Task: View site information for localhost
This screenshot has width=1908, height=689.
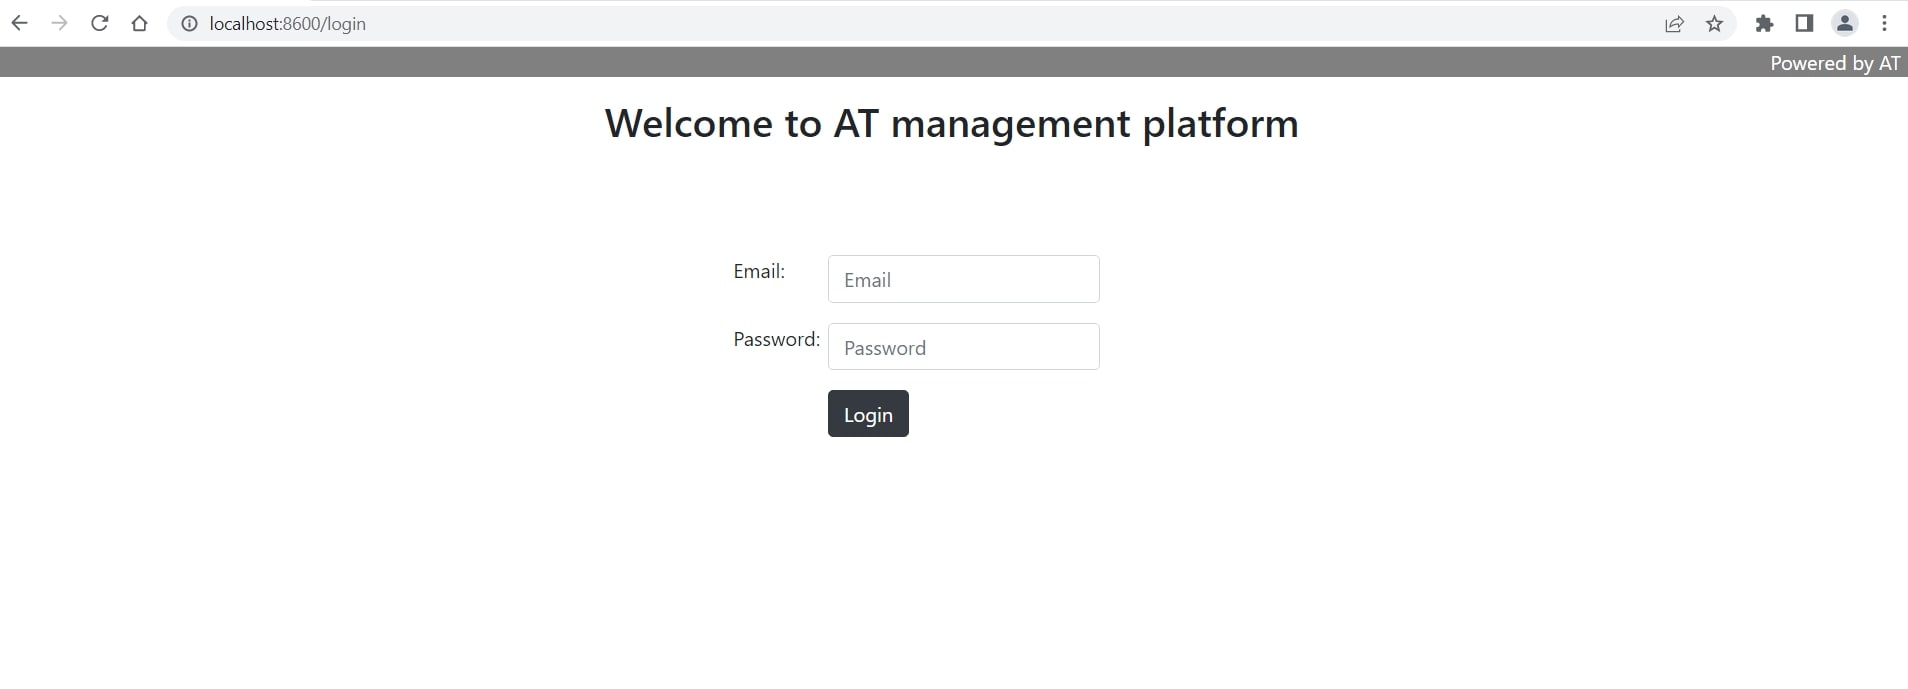Action: click(x=189, y=24)
